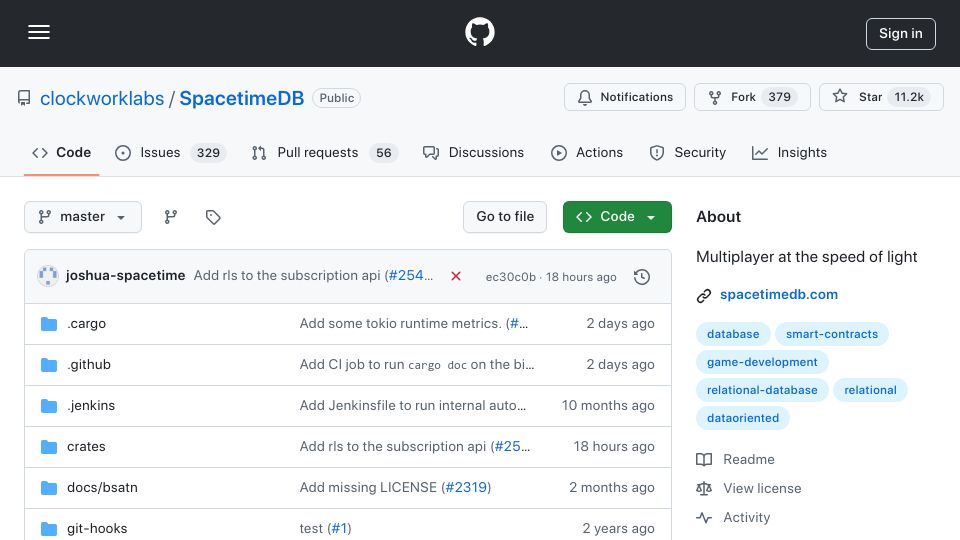Open the .github folder

coord(89,365)
